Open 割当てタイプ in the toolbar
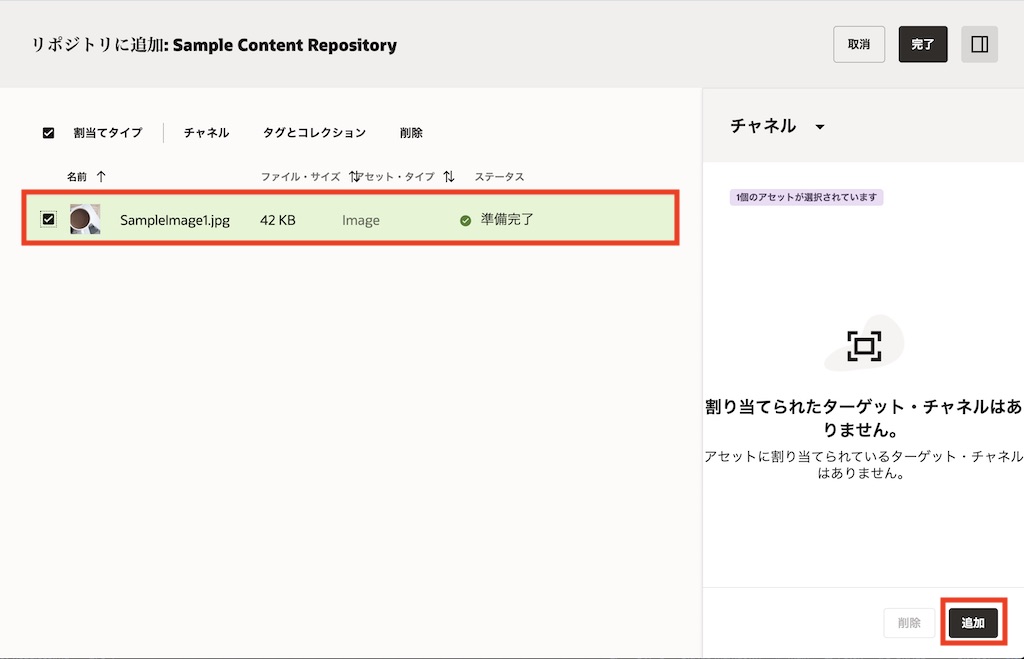 107,133
